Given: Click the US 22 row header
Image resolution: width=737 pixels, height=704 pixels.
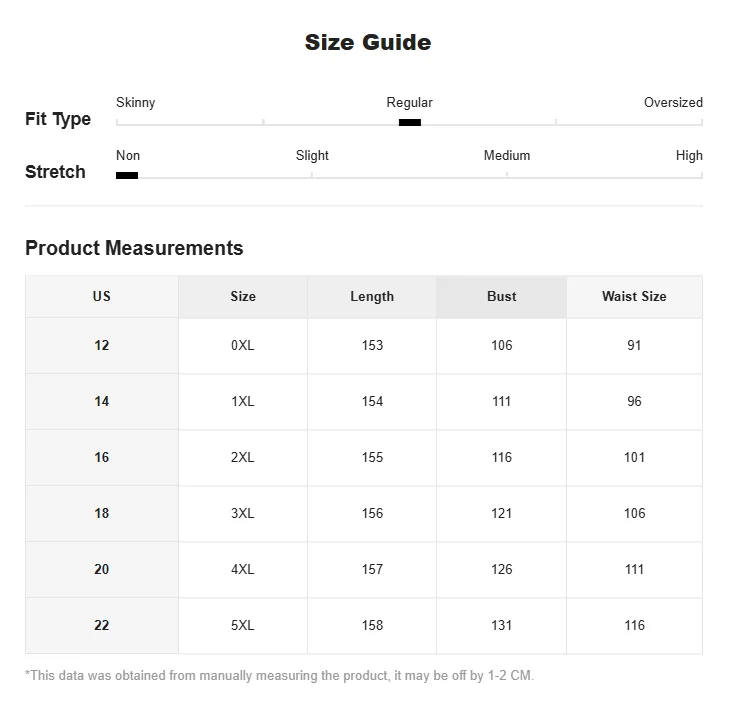Looking at the screenshot, I should point(102,625).
